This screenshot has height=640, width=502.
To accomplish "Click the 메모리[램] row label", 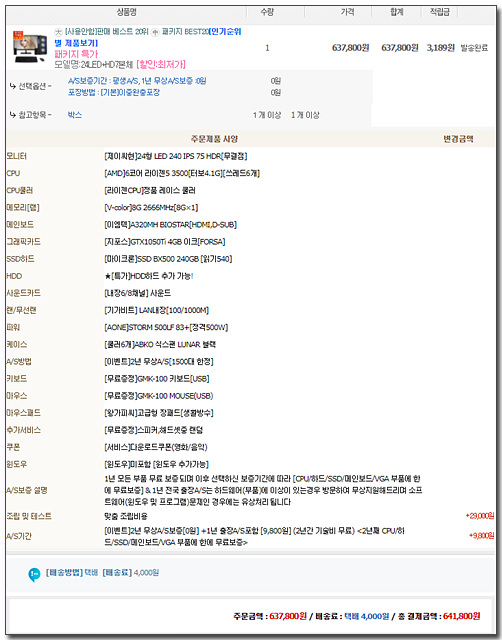I will pyautogui.click(x=23, y=208).
